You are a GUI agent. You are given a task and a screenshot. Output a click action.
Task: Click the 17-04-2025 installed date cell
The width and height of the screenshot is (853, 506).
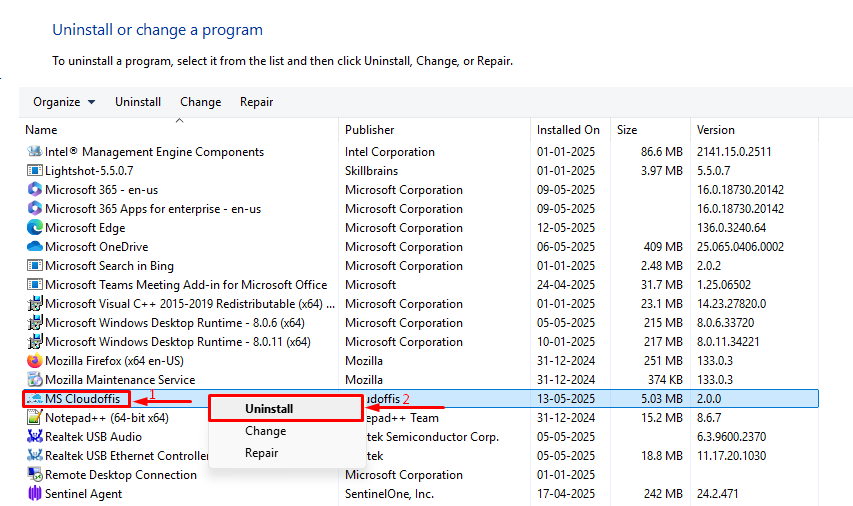click(566, 494)
